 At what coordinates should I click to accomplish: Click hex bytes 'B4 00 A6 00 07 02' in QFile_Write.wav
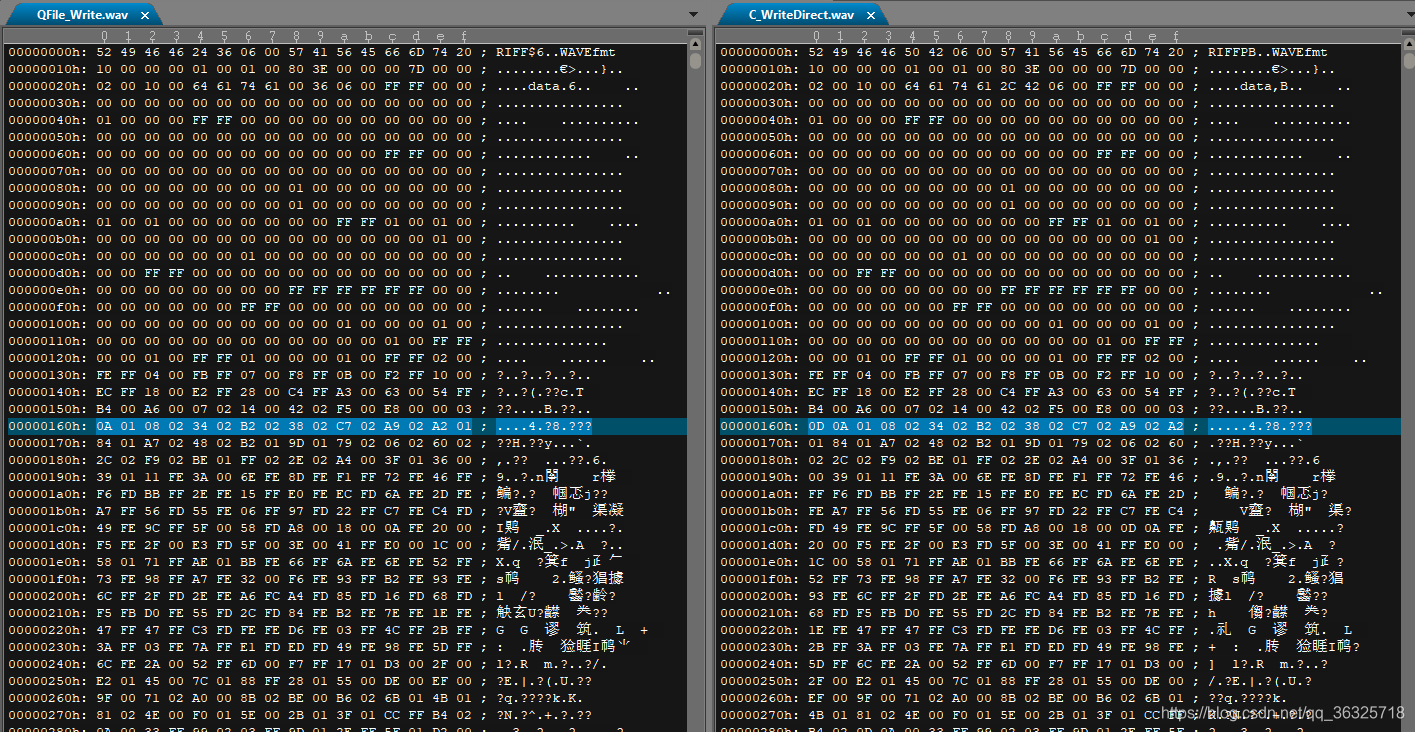pyautogui.click(x=163, y=409)
